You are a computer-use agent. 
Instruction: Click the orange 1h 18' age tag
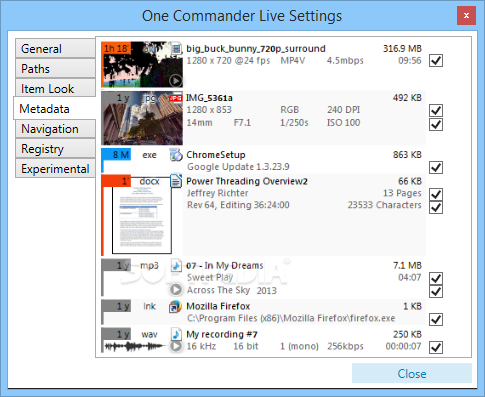coord(116,49)
